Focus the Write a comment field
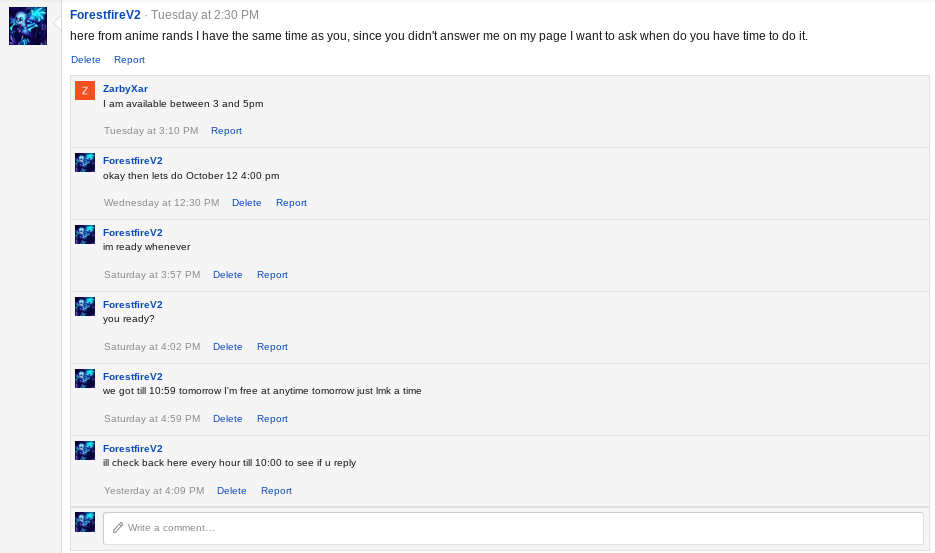 [x=520, y=528]
